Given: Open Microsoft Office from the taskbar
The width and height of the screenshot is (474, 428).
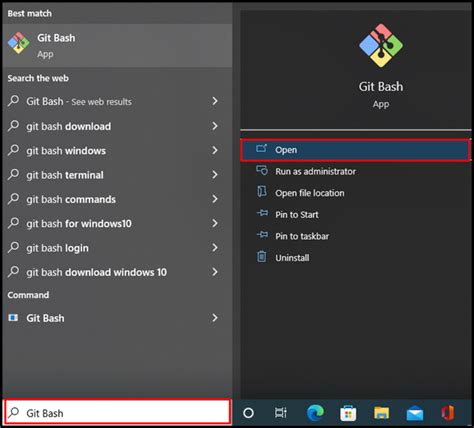Looking at the screenshot, I should tap(448, 413).
